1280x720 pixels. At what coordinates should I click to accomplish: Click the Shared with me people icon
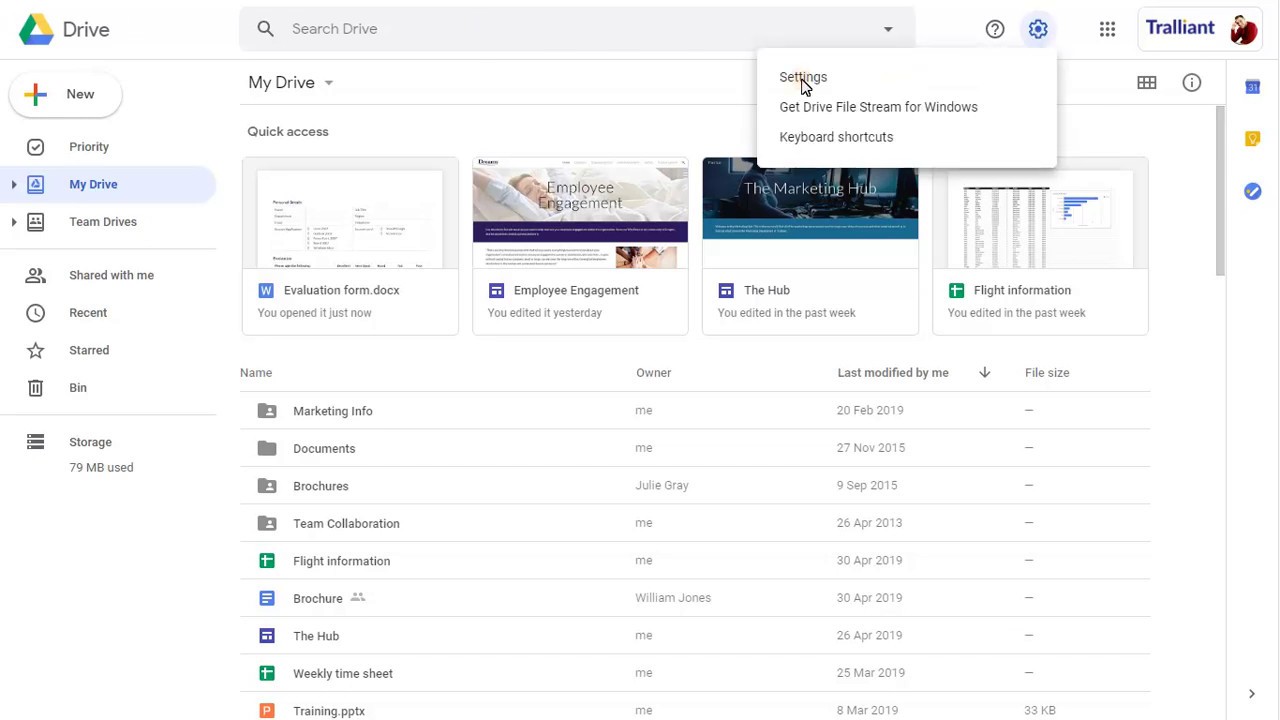point(35,275)
